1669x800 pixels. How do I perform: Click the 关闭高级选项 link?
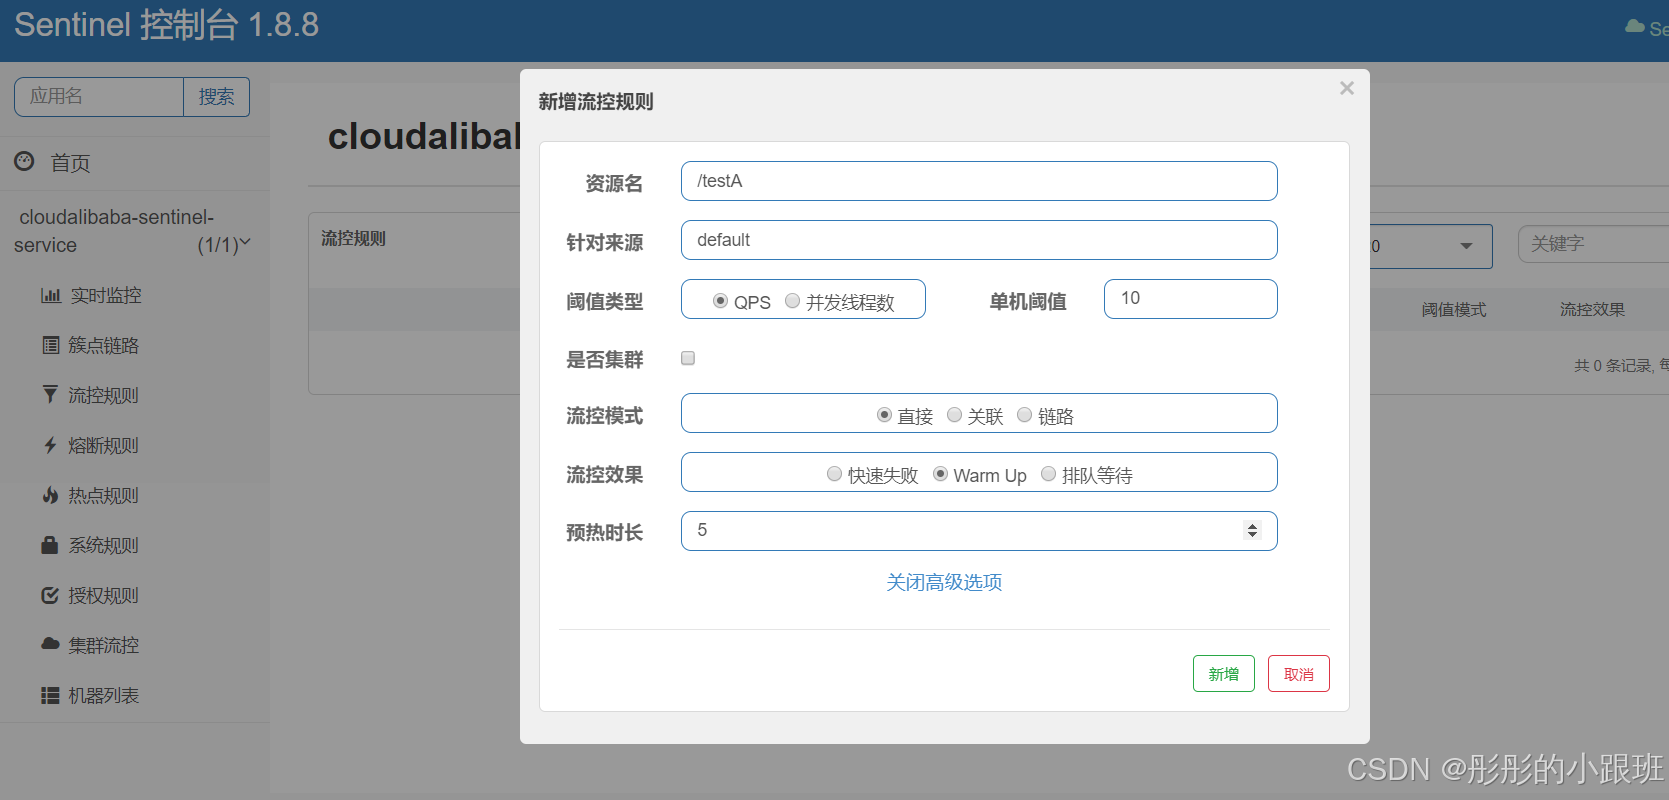point(944,582)
